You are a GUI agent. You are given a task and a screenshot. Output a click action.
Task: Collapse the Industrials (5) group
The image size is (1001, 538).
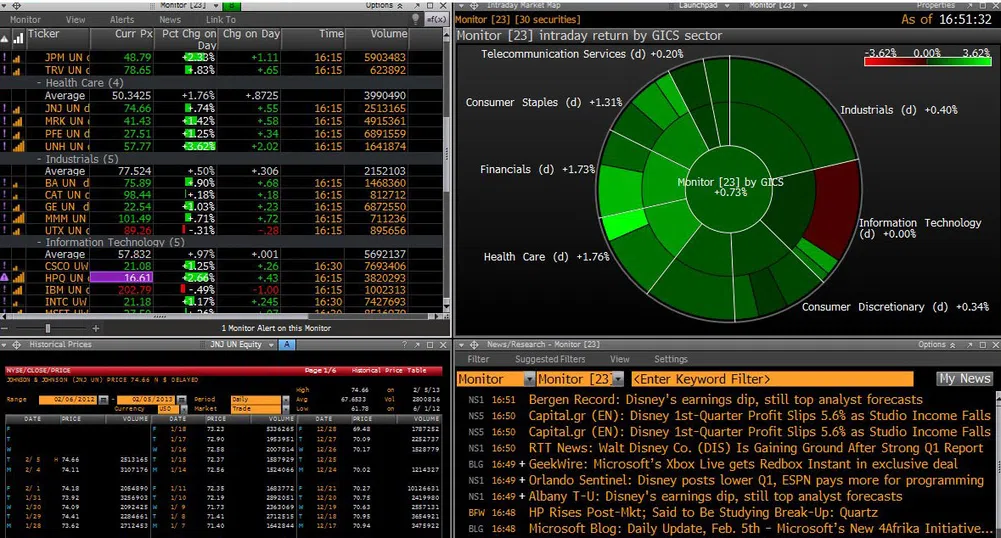[x=39, y=158]
